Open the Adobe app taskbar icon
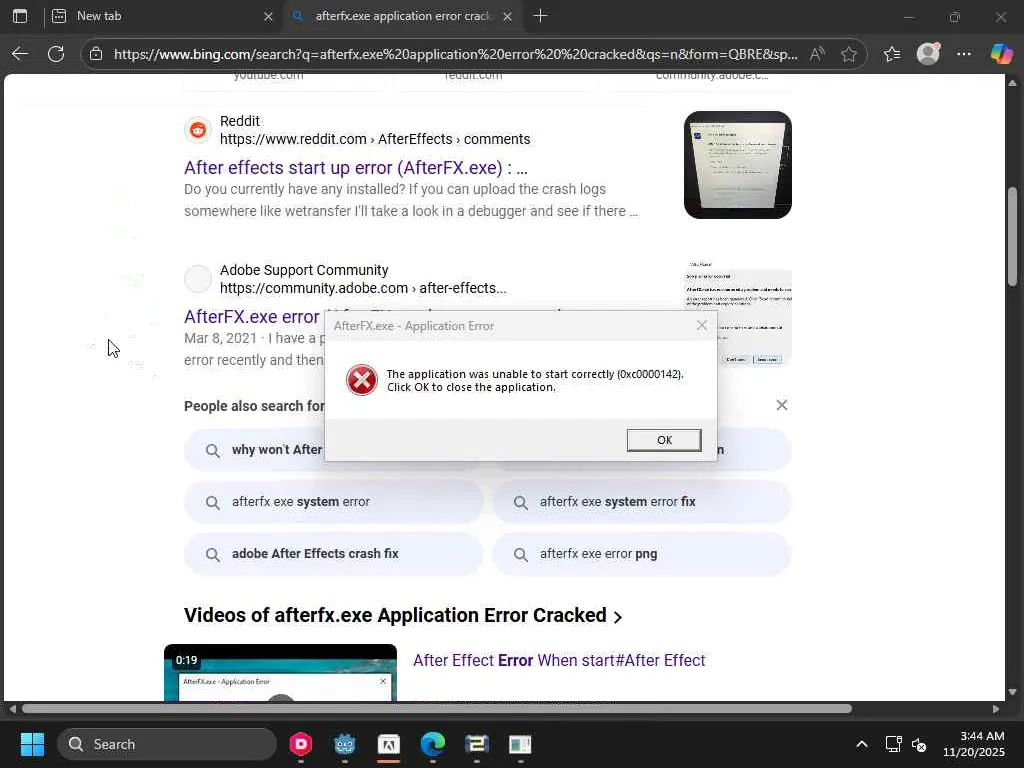Viewport: 1024px width, 768px height. pyautogui.click(x=389, y=744)
